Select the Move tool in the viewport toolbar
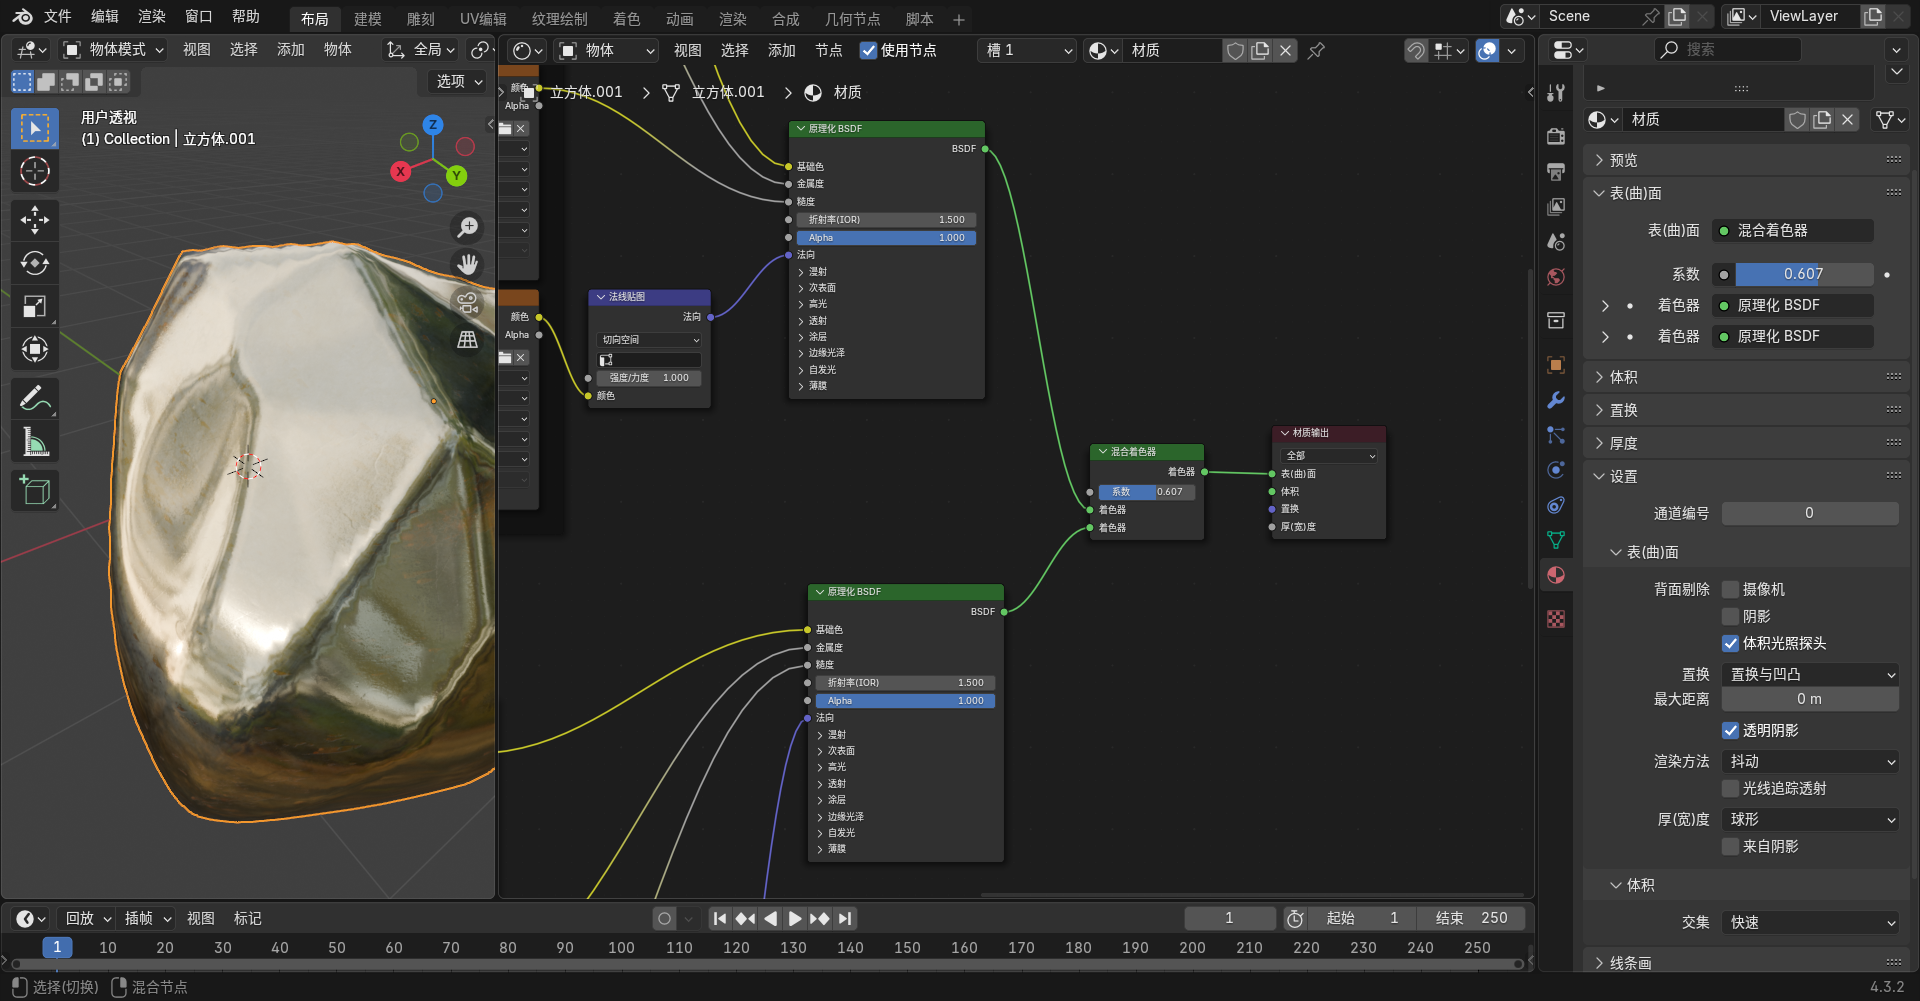The image size is (1920, 1001). coord(35,220)
